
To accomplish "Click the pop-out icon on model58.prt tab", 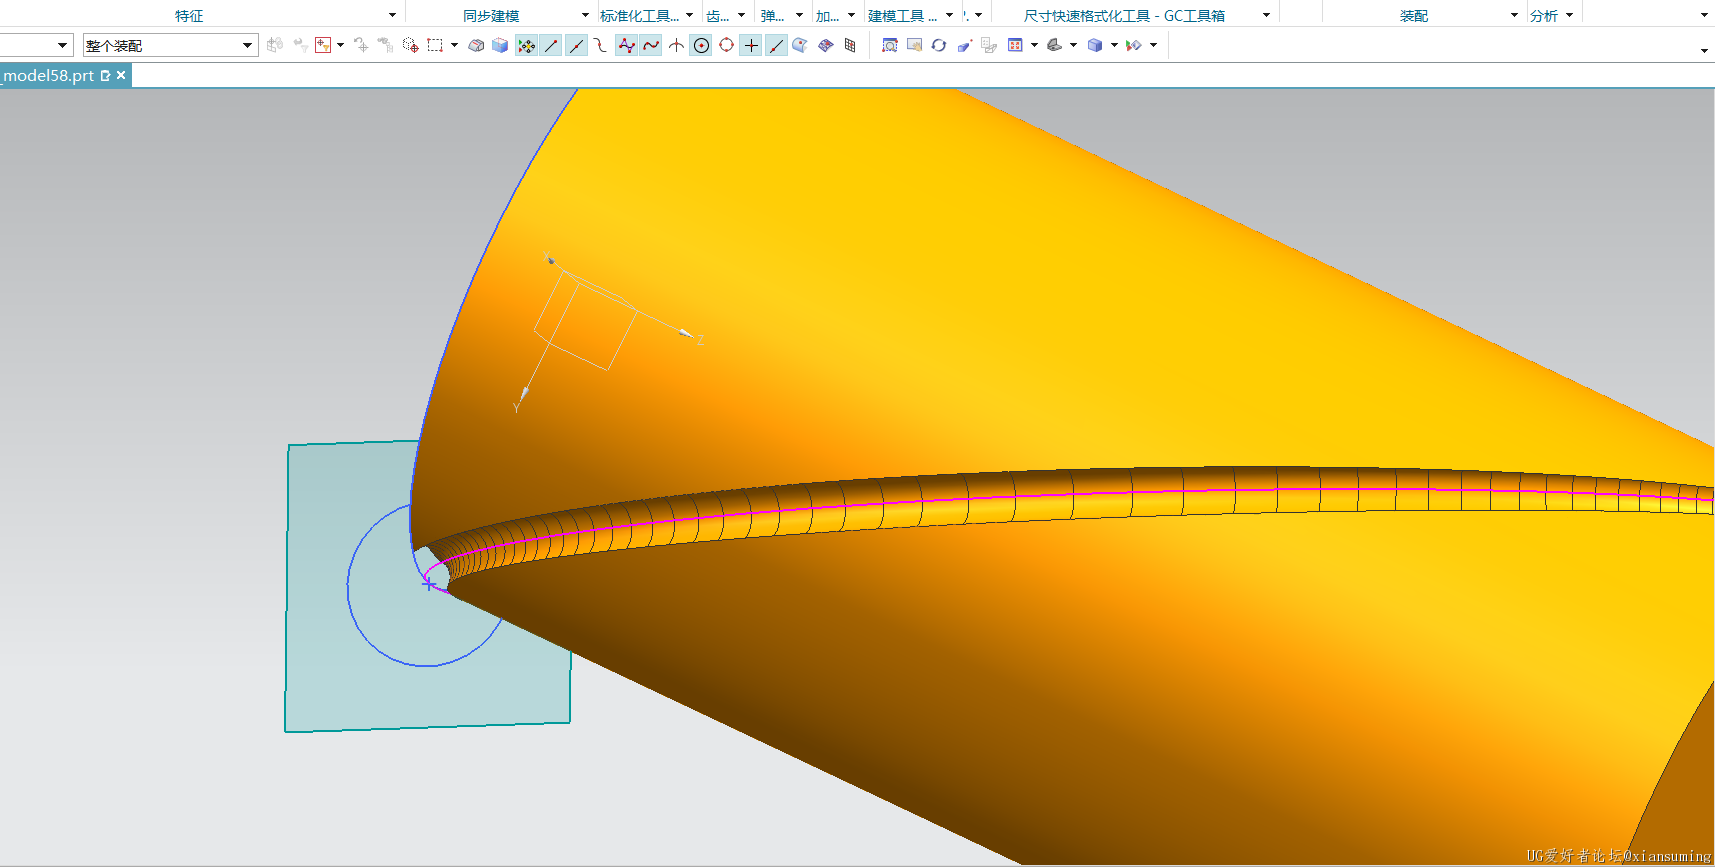I will click(x=105, y=75).
